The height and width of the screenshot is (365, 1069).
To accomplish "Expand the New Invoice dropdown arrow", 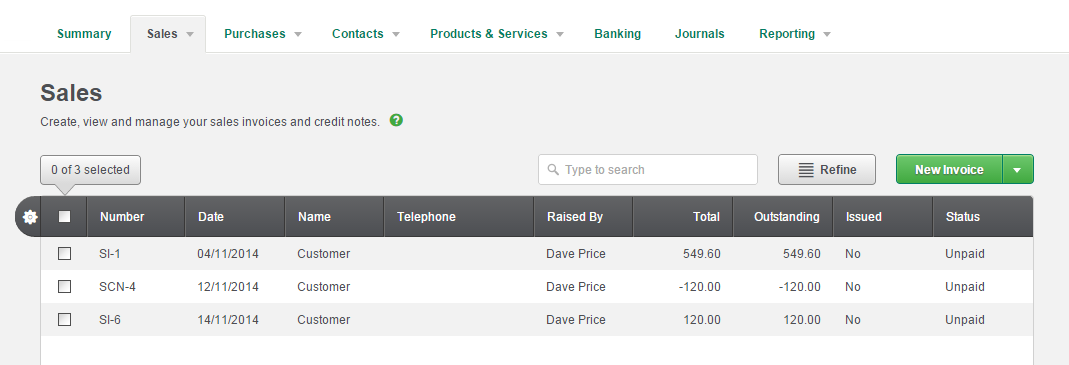I will point(1017,169).
